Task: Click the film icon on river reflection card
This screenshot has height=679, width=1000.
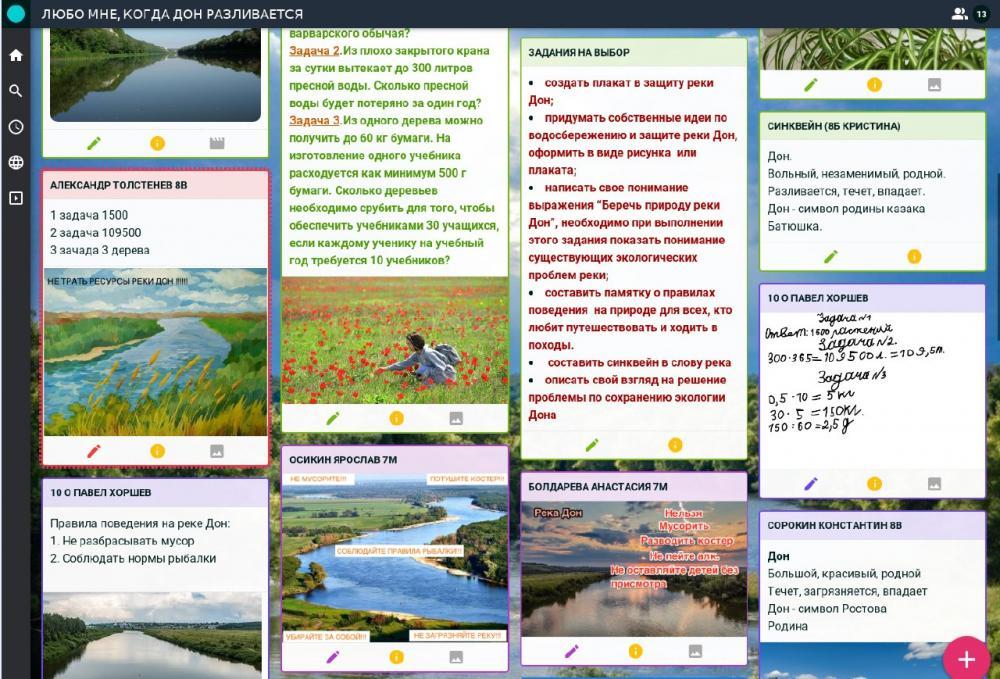Action: click(x=217, y=143)
